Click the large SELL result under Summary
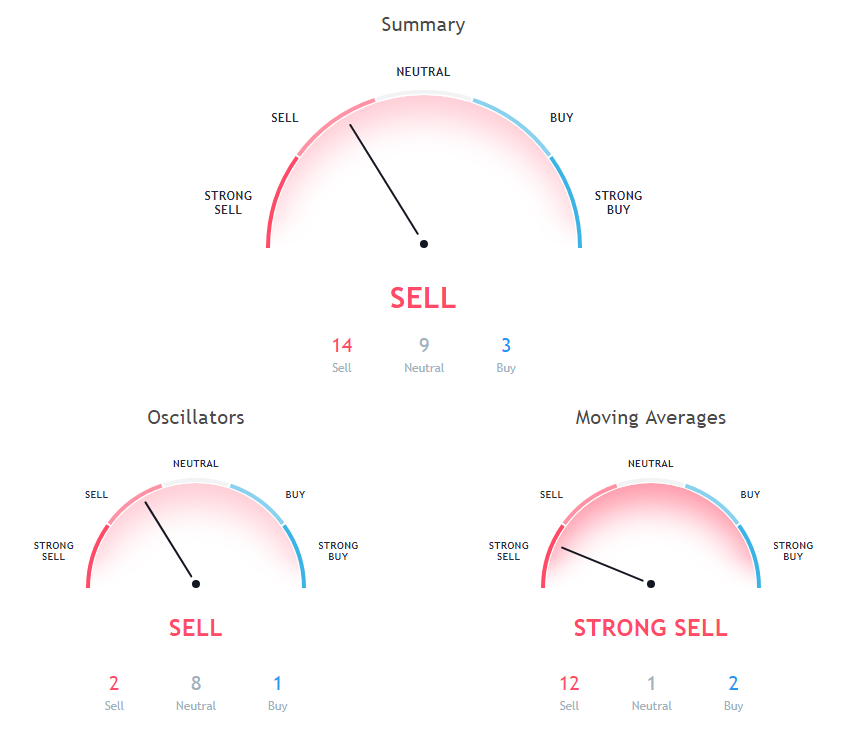Screen dimensions: 847x734 423,298
